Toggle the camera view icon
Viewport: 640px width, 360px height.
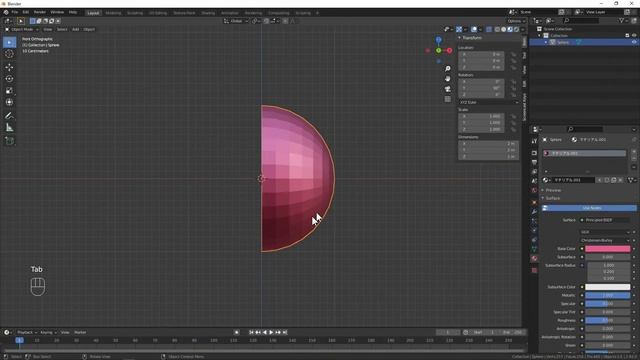[x=448, y=89]
